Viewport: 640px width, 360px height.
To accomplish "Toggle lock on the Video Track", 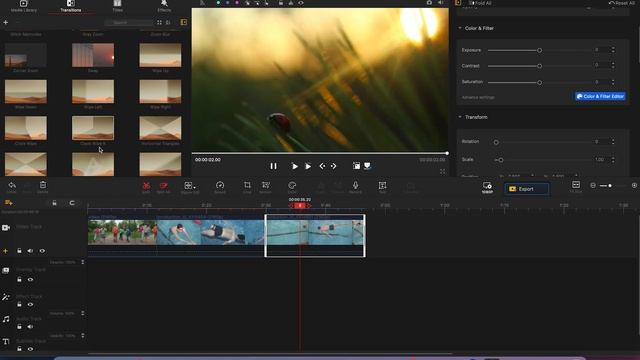I will pyautogui.click(x=19, y=251).
